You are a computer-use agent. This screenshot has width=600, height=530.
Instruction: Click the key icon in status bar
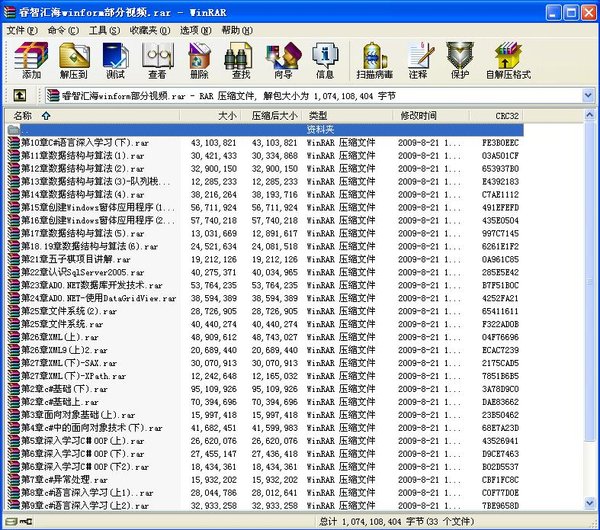point(26,521)
